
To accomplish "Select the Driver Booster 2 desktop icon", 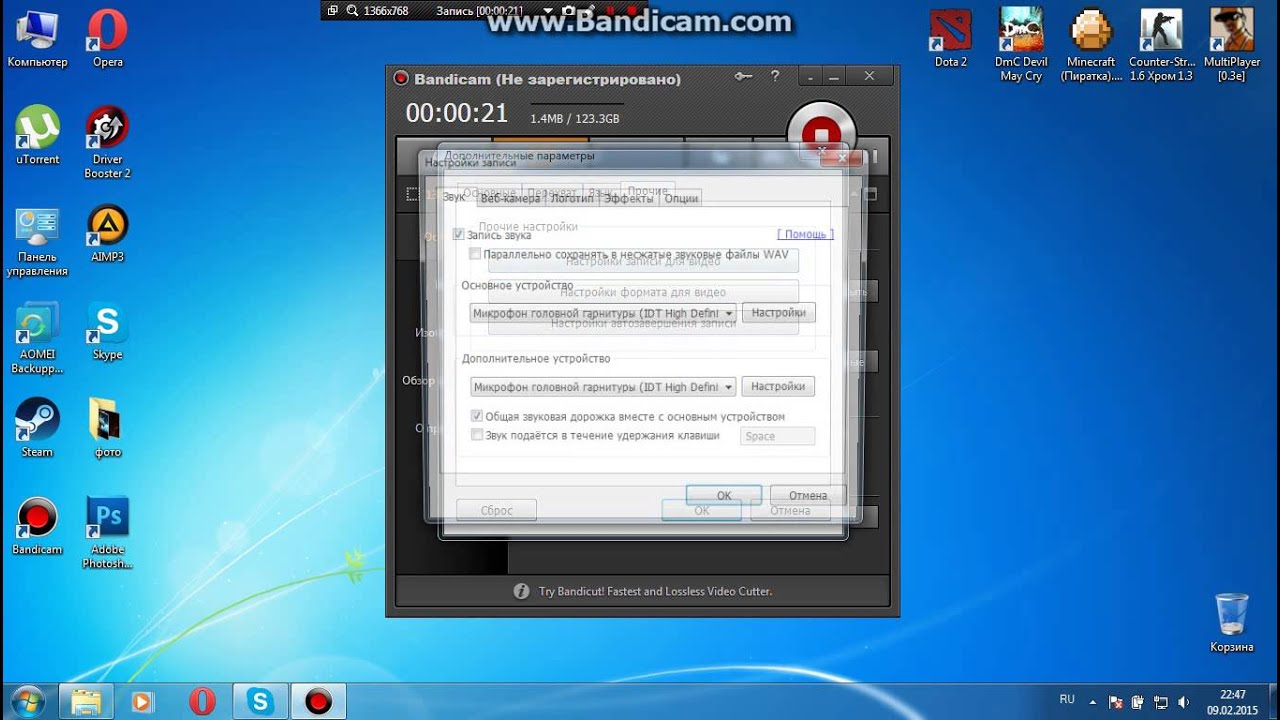I will (x=108, y=142).
